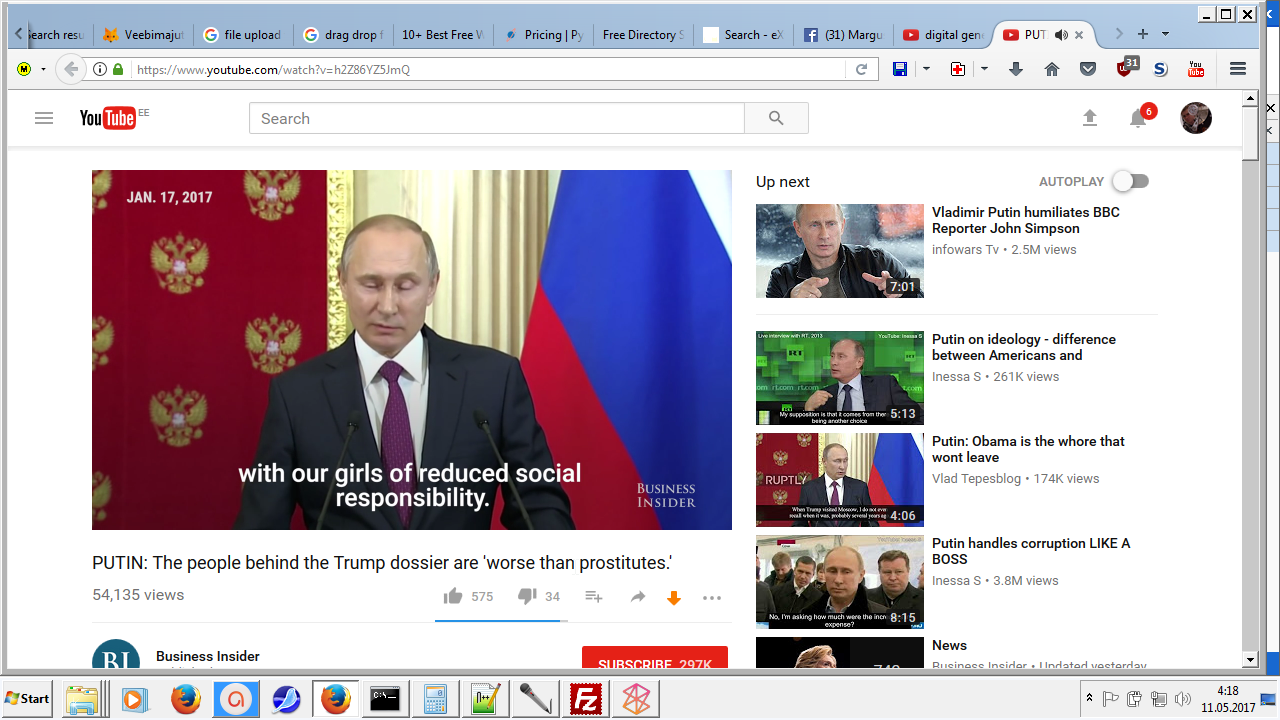Open dropdown arrow beside floppy save icon
Viewport: 1280px width, 720px height.
pos(926,69)
